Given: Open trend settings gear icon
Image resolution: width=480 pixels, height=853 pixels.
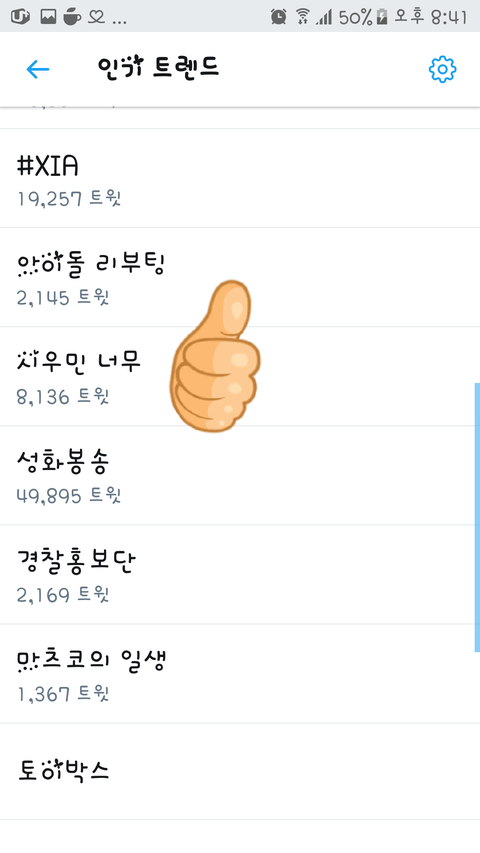Looking at the screenshot, I should click(x=442, y=69).
